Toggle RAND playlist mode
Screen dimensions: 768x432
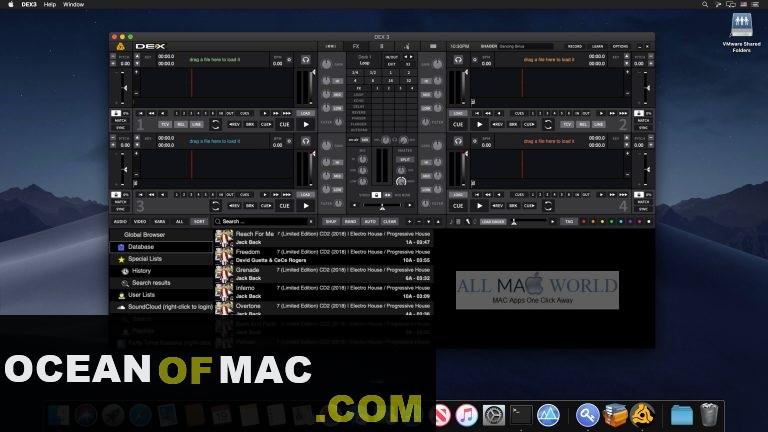[350, 222]
